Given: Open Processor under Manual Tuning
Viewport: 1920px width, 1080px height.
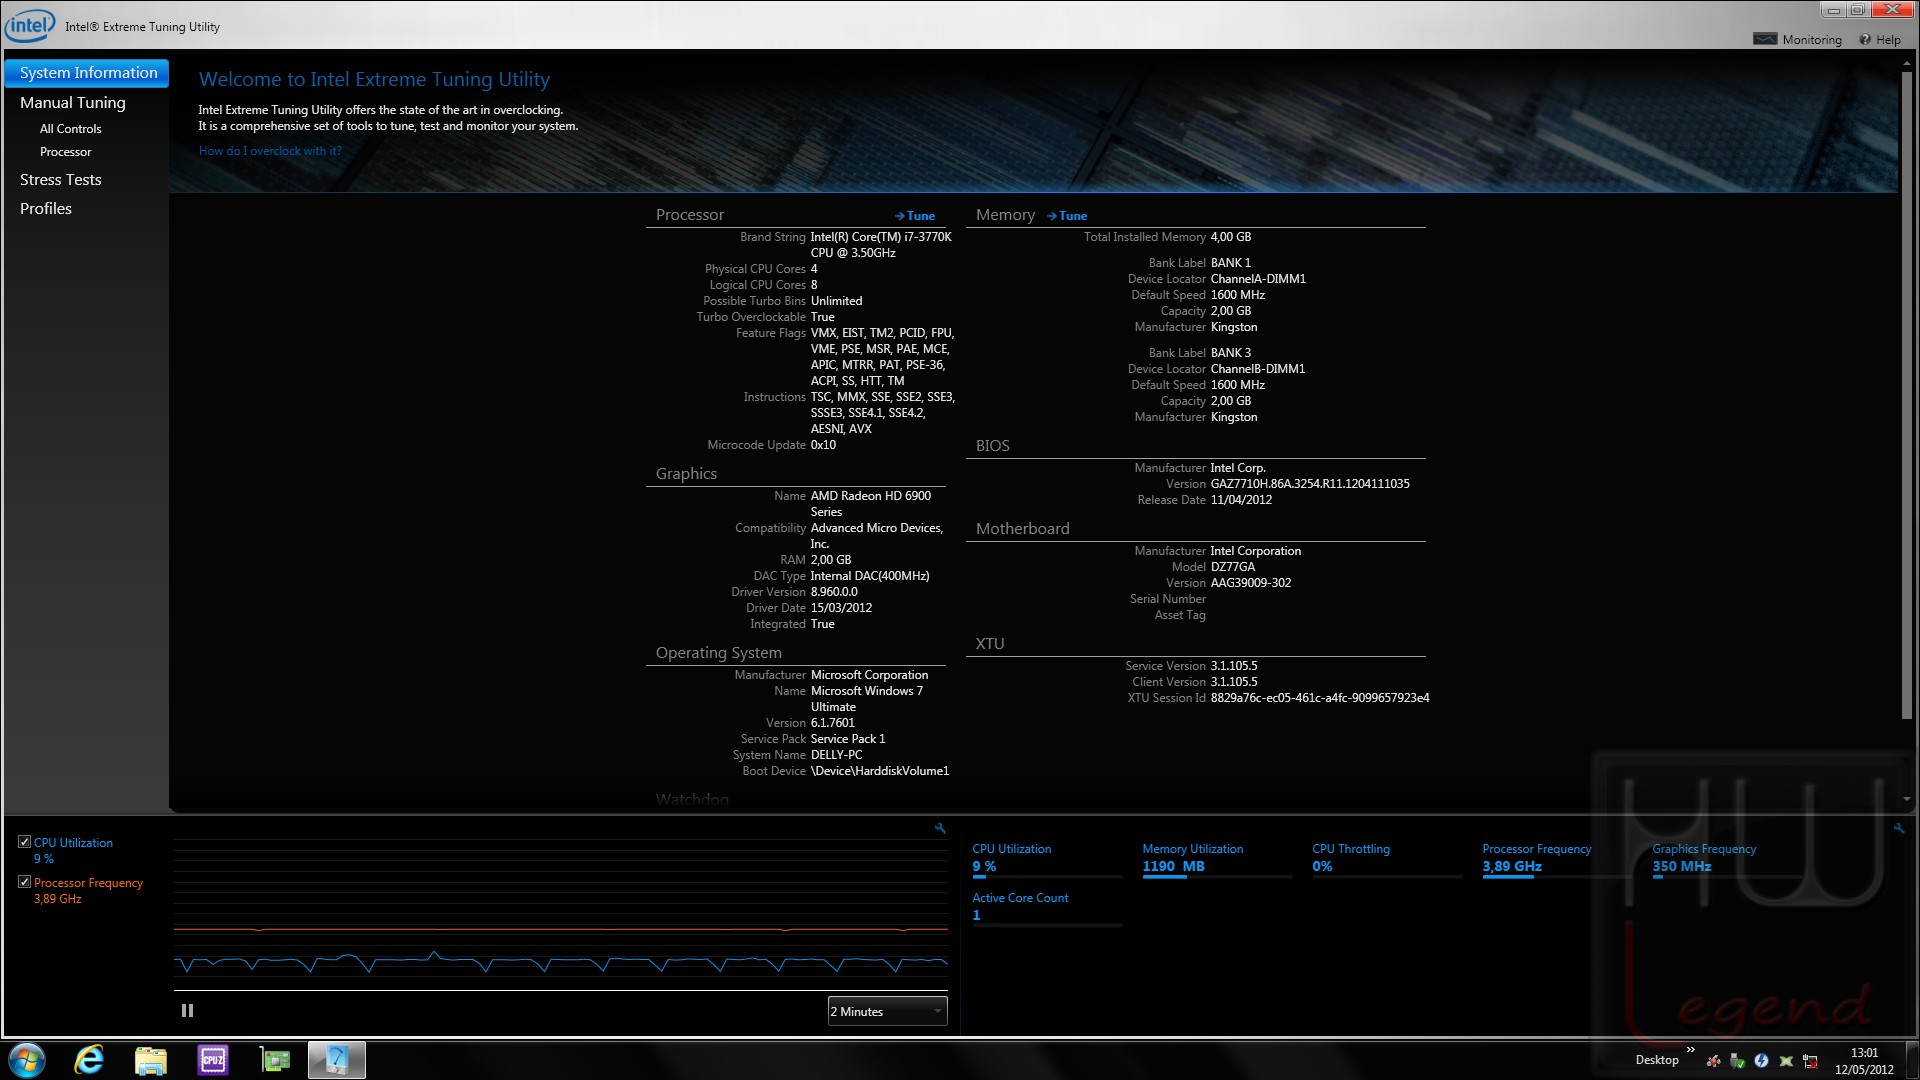Looking at the screenshot, I should (x=65, y=152).
